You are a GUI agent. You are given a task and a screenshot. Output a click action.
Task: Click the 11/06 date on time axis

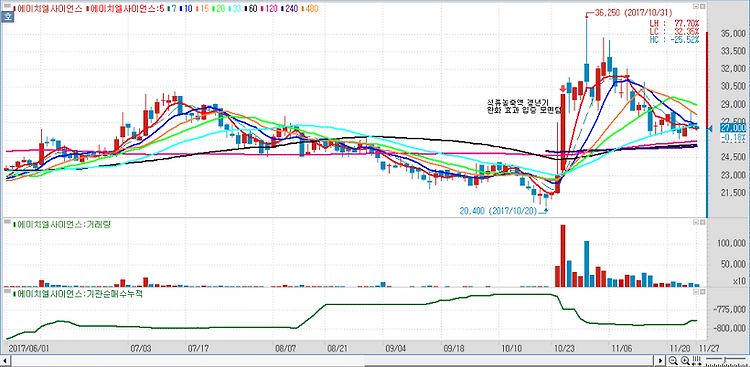tap(622, 347)
